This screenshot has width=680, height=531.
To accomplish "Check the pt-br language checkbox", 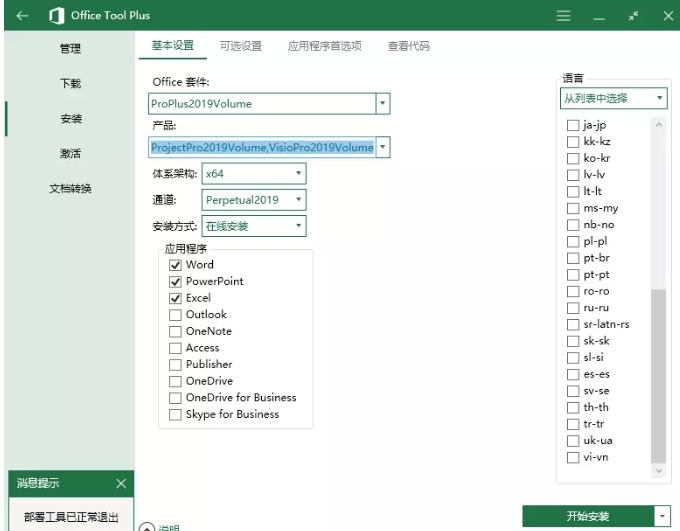I will [x=573, y=258].
